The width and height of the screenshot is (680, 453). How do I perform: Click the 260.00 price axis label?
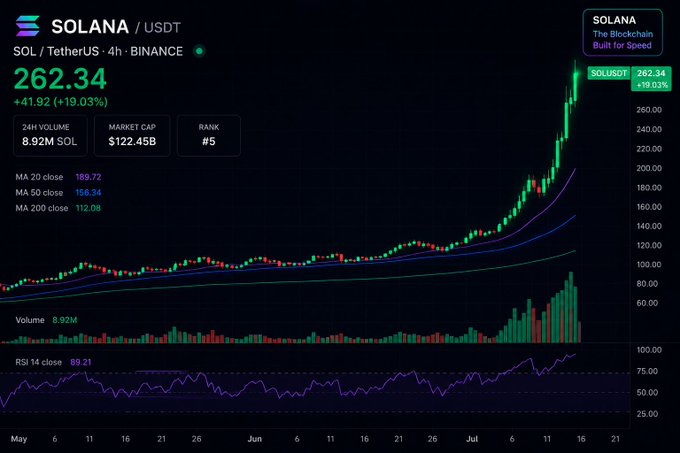(649, 110)
